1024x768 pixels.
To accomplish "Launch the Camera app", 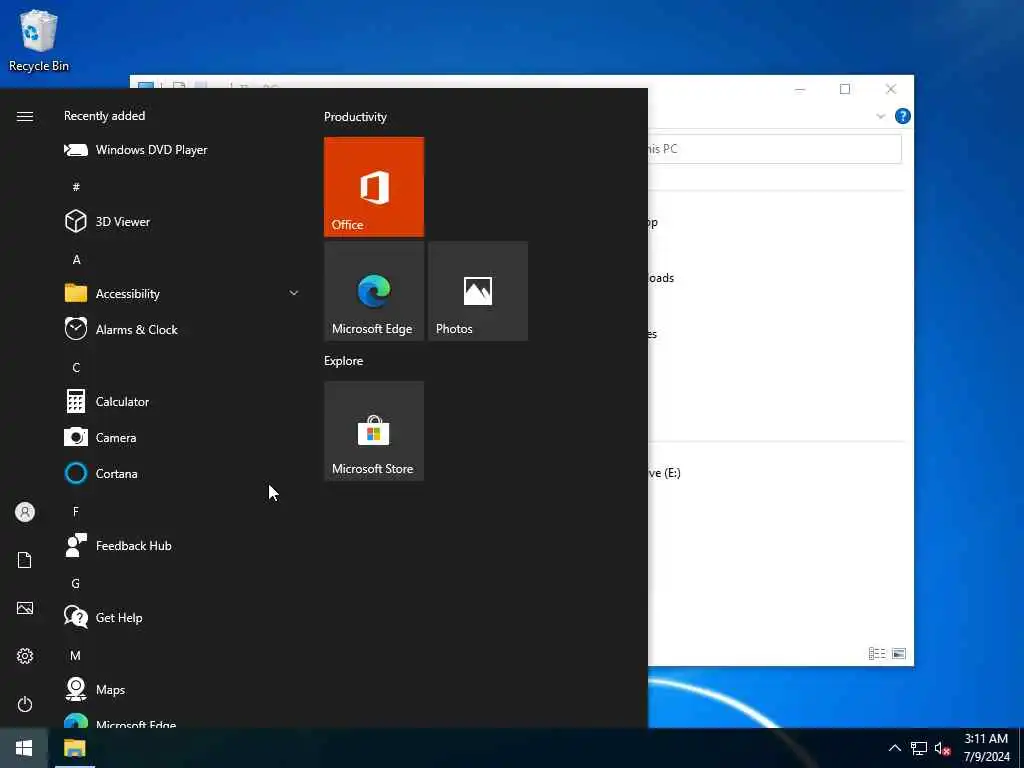I will pos(182,438).
